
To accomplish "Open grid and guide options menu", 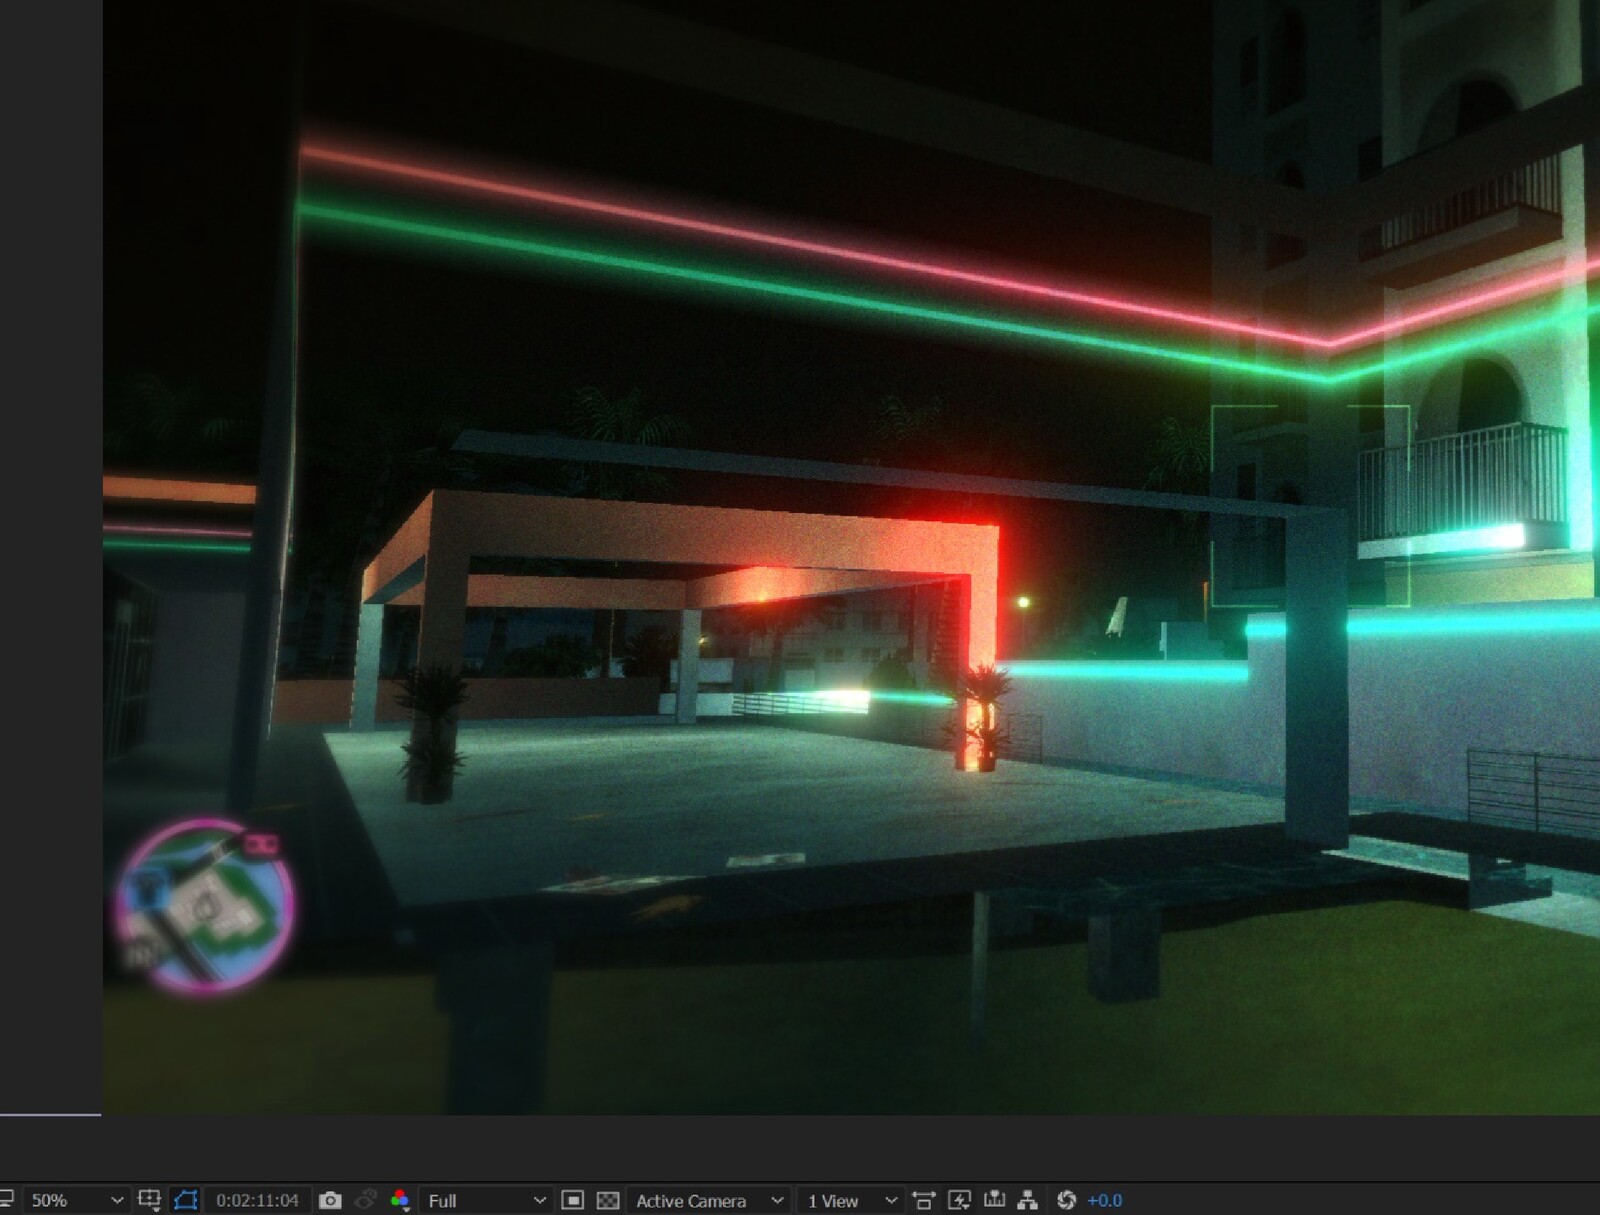I will [149, 1200].
